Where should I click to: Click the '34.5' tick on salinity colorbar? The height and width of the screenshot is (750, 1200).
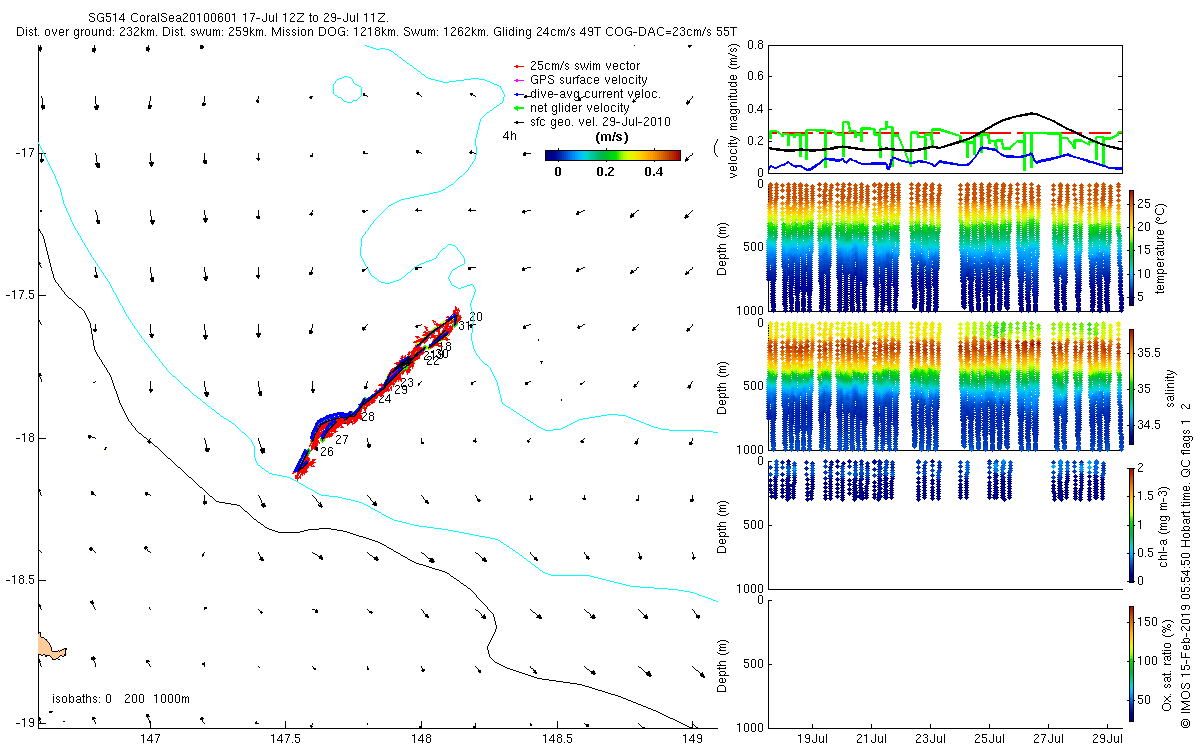(1150, 426)
